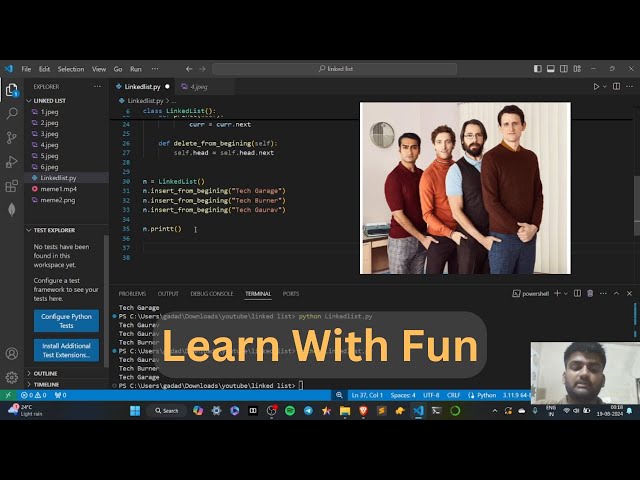Open meme1.mp4 in the explorer
640x480 pixels.
point(58,189)
